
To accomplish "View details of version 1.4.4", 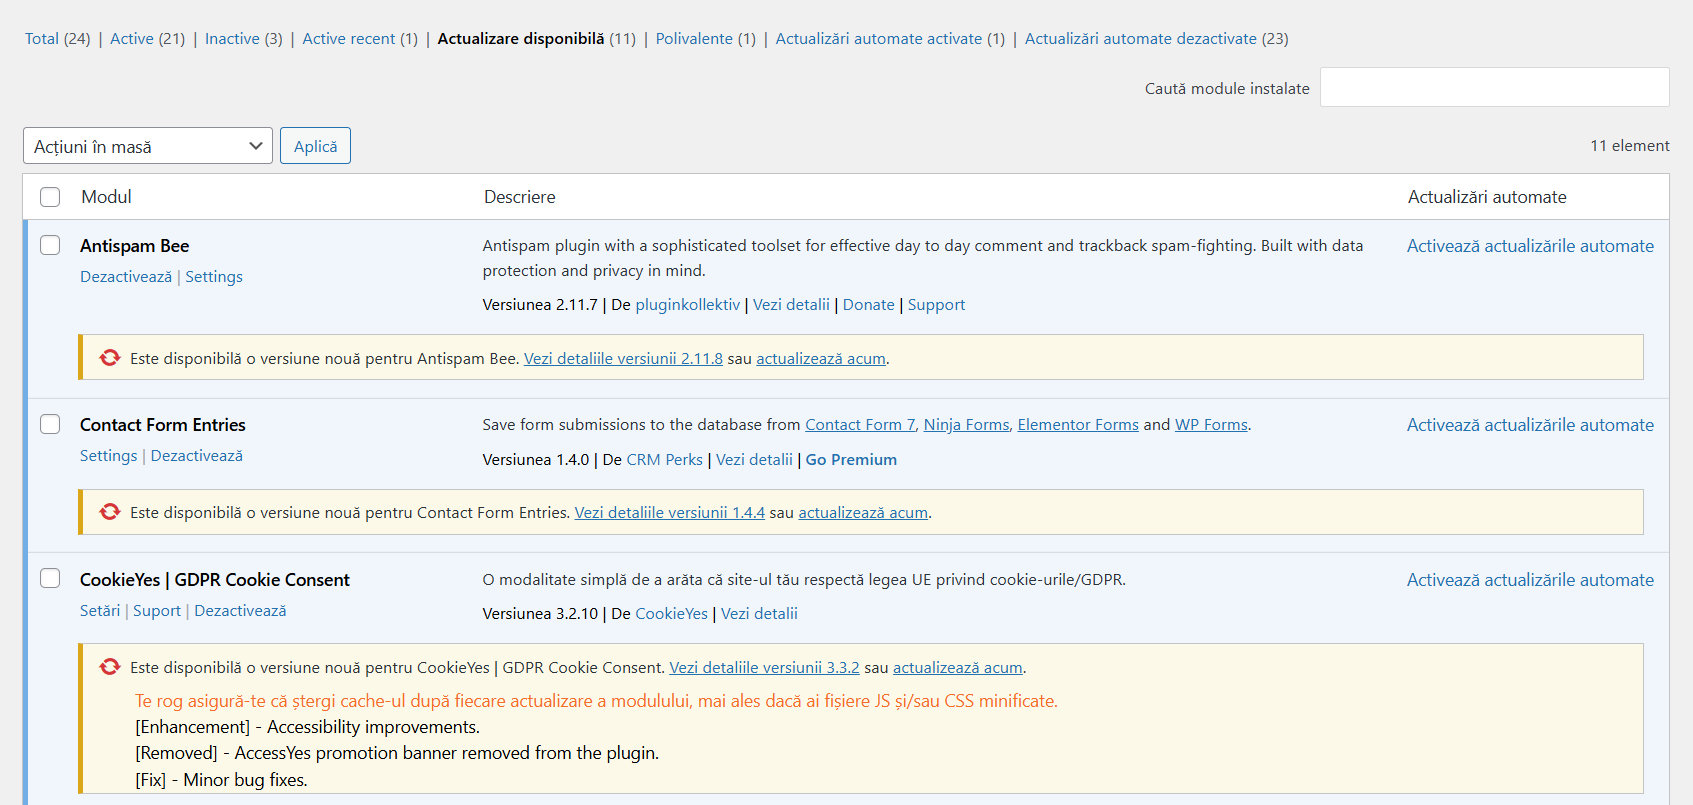I will pos(670,513).
